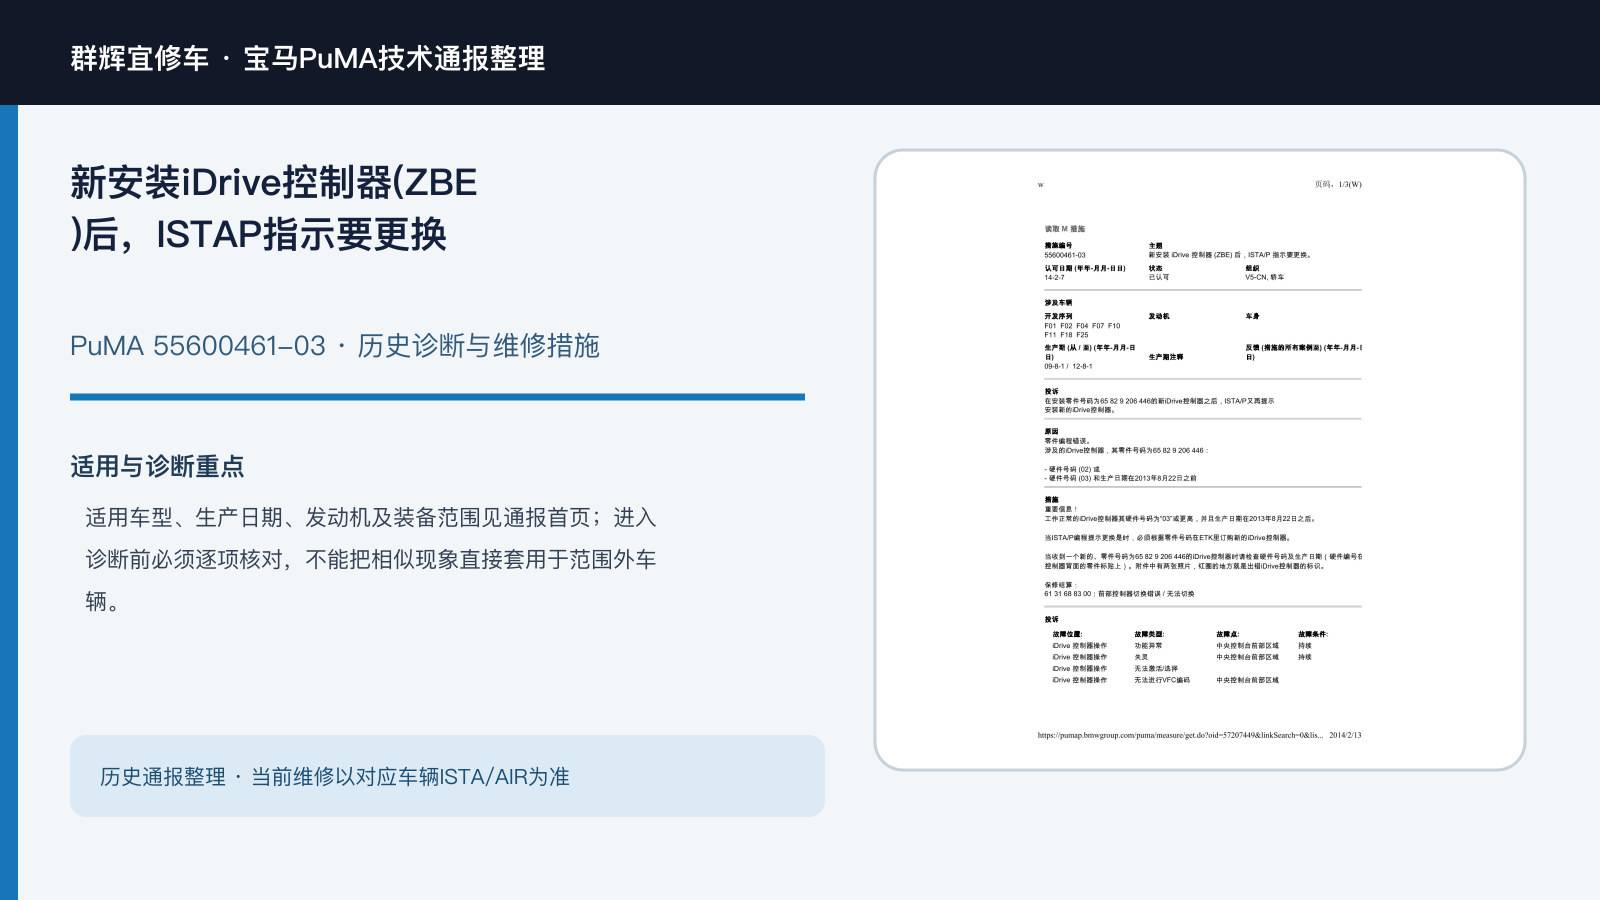Select the 故障类型 column header in fault table
The height and width of the screenshot is (900, 1600).
click(x=1149, y=634)
